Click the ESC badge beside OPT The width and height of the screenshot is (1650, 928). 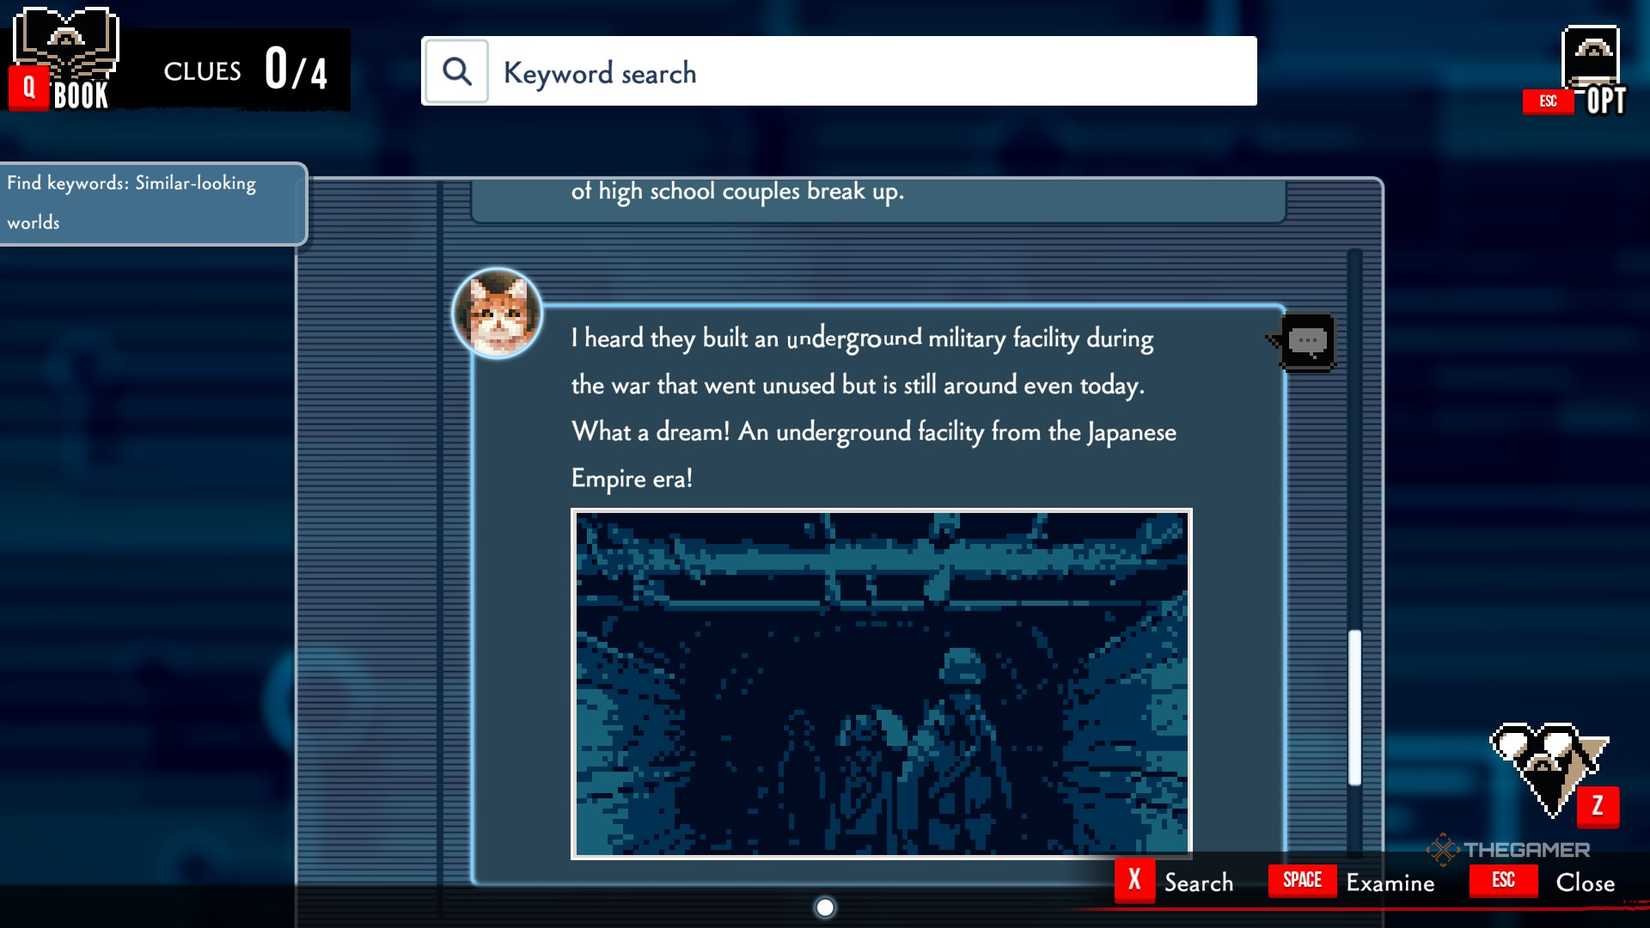pos(1548,101)
